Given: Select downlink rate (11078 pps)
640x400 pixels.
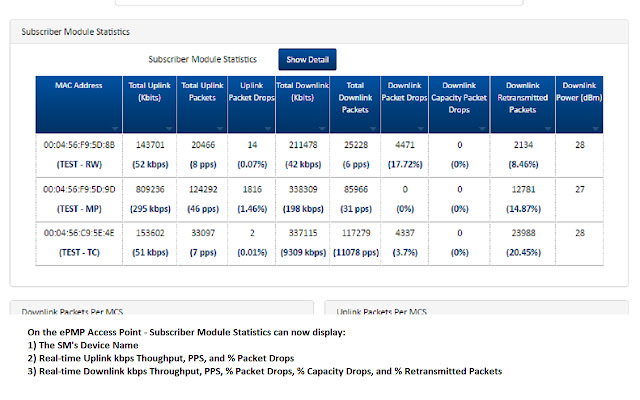Looking at the screenshot, I should [x=356, y=253].
